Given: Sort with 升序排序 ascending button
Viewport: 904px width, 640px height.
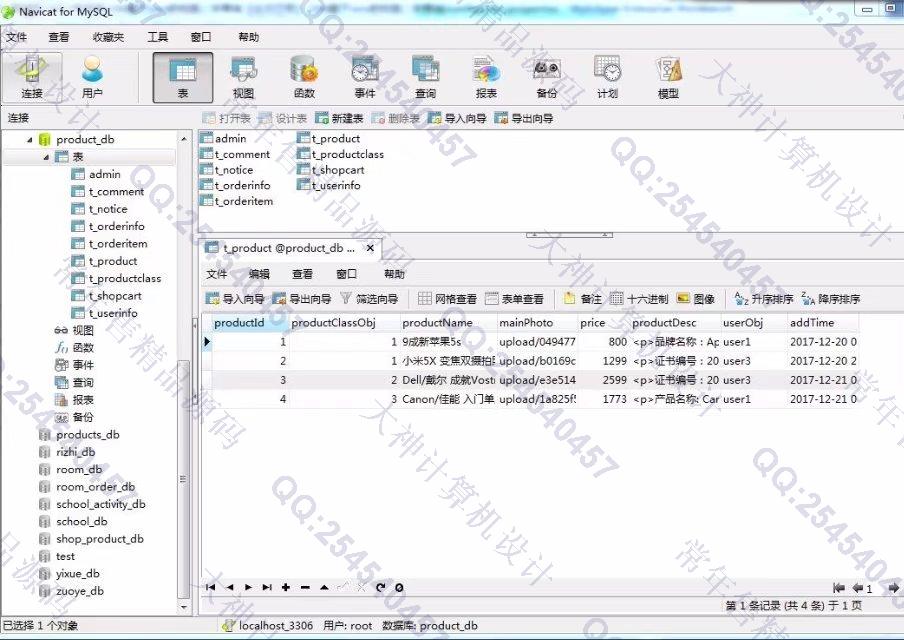Looking at the screenshot, I should coord(764,299).
